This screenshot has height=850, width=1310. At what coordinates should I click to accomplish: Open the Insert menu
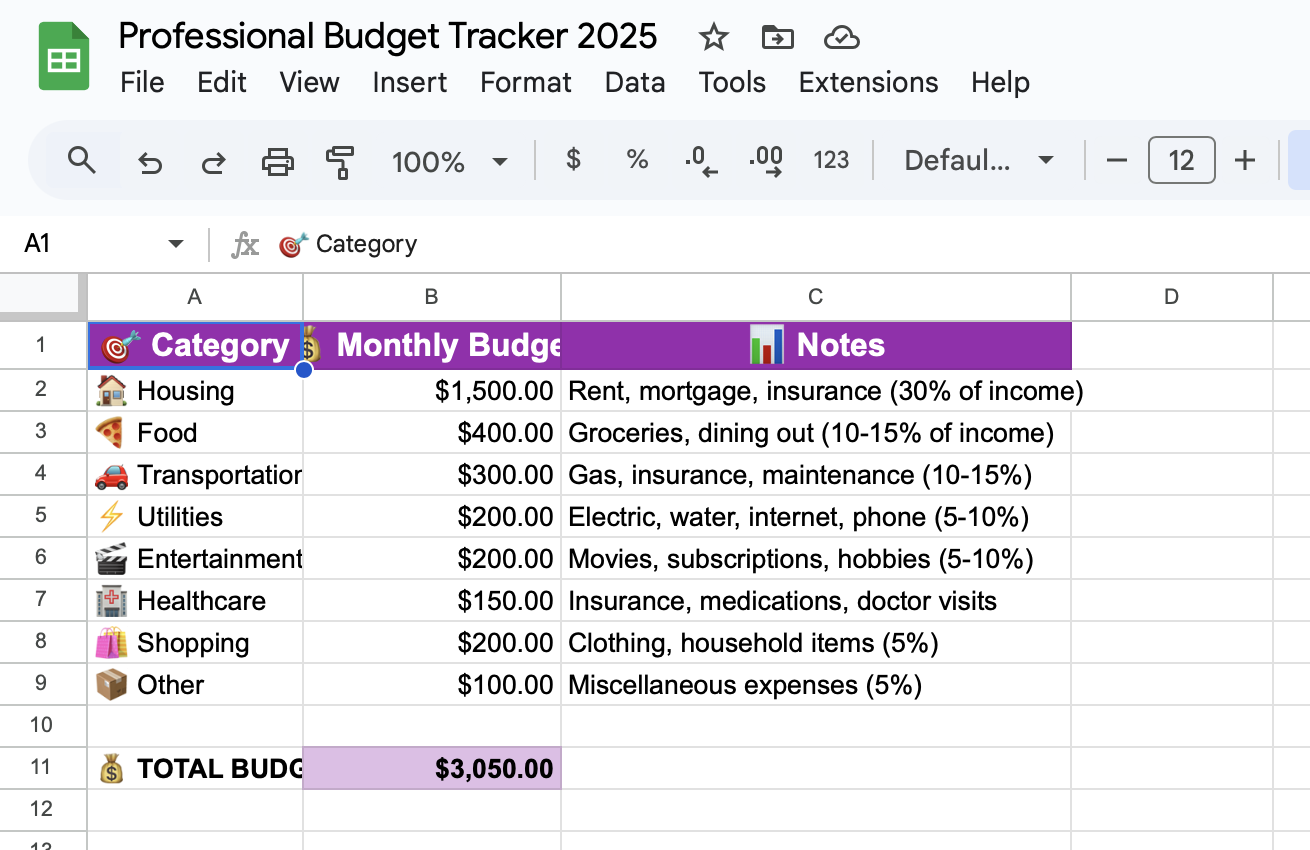pyautogui.click(x=410, y=82)
